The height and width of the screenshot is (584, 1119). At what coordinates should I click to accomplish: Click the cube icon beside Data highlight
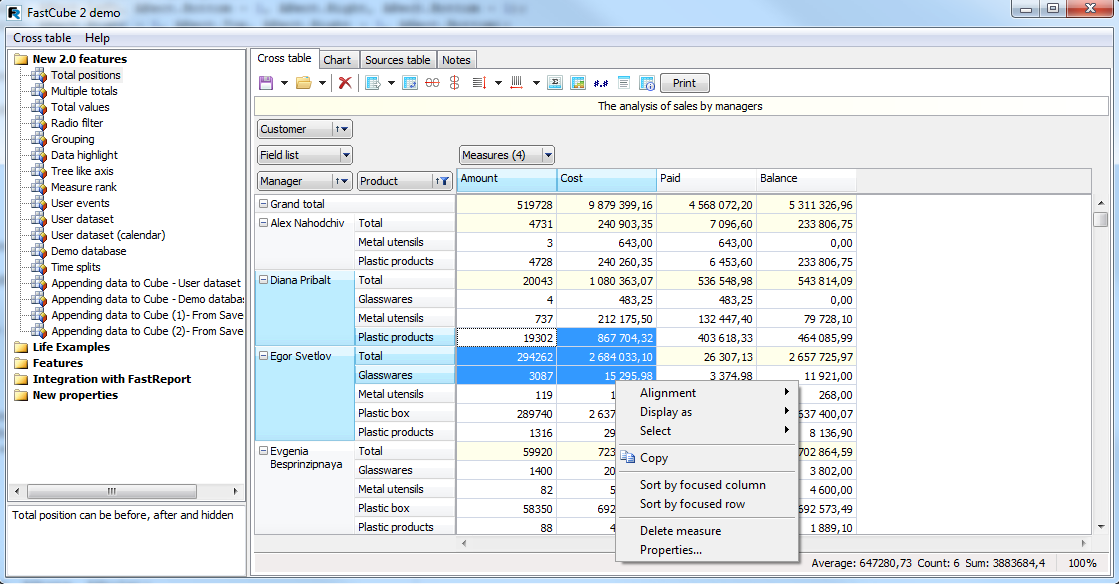[x=39, y=155]
